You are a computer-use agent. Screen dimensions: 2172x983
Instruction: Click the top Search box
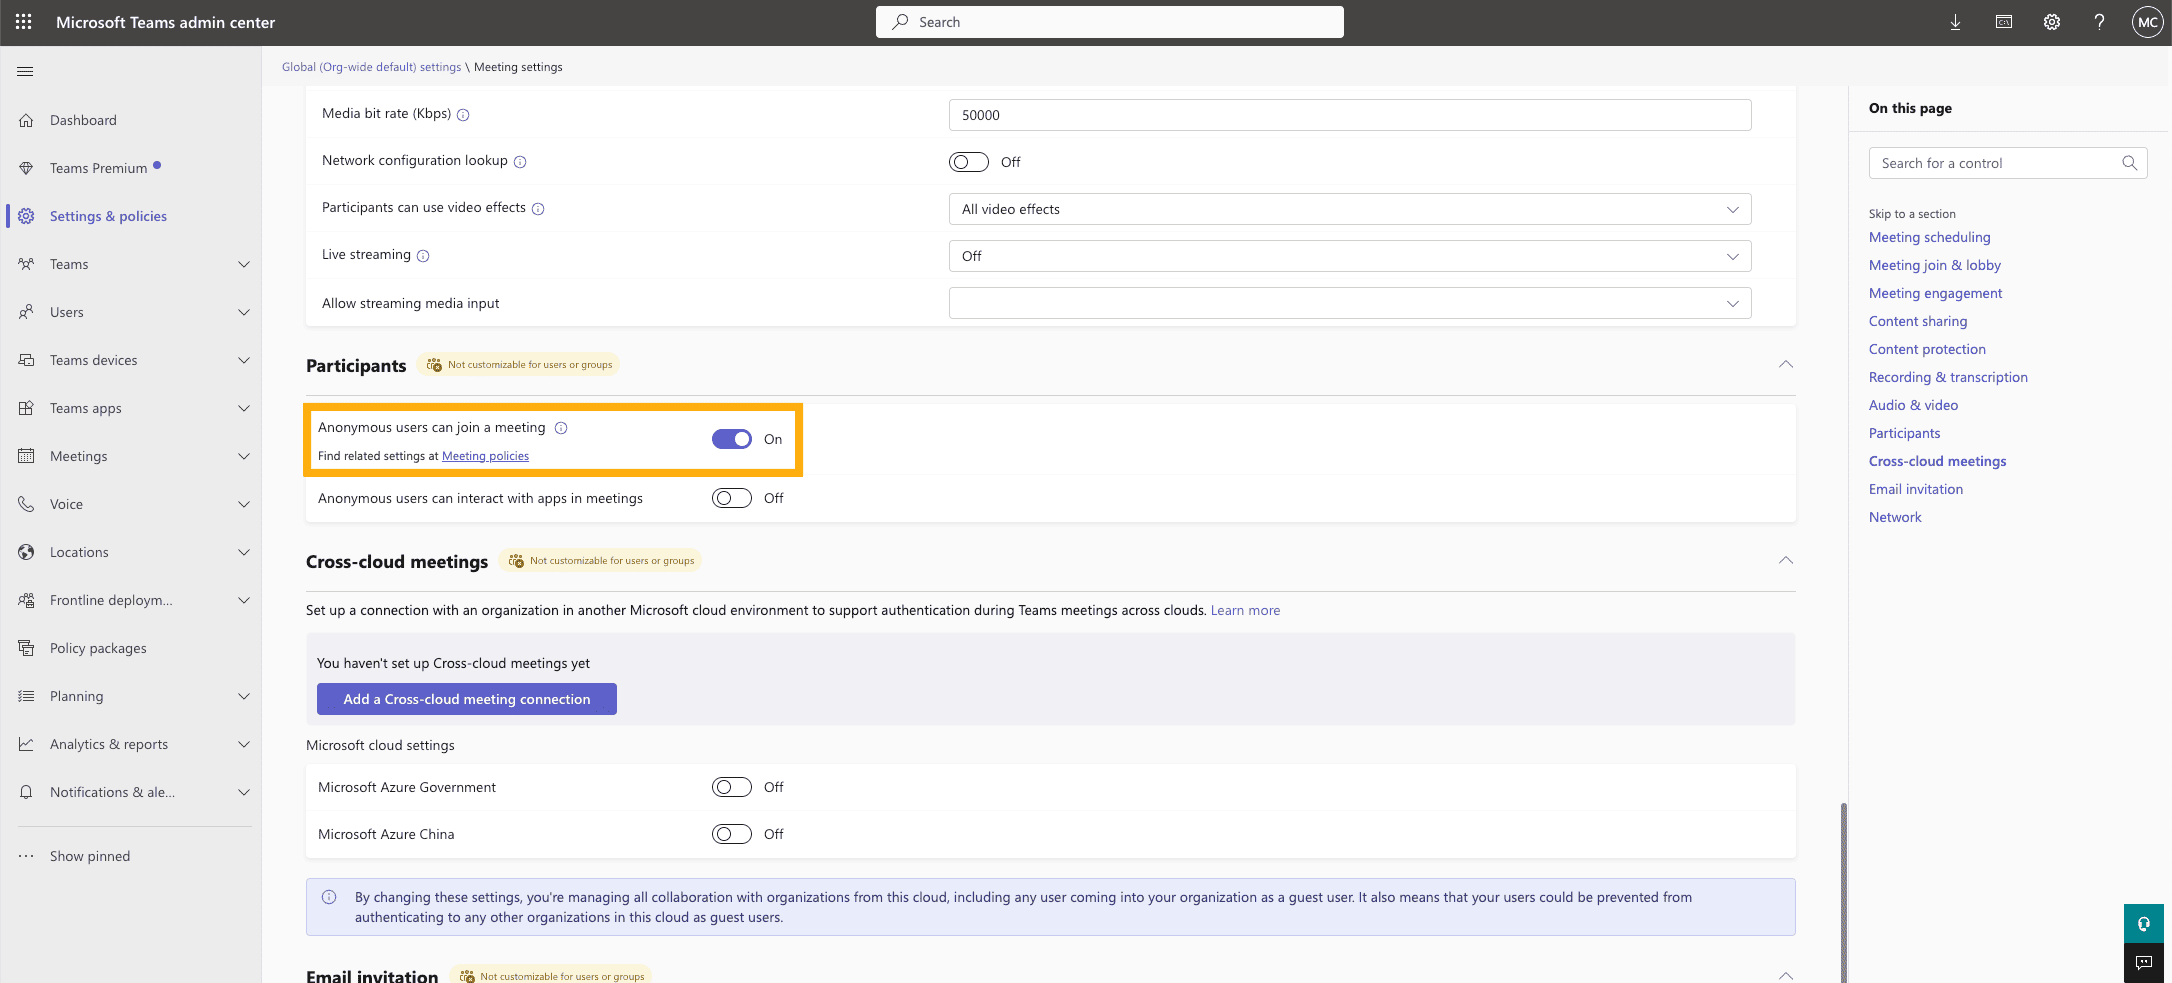1110,22
